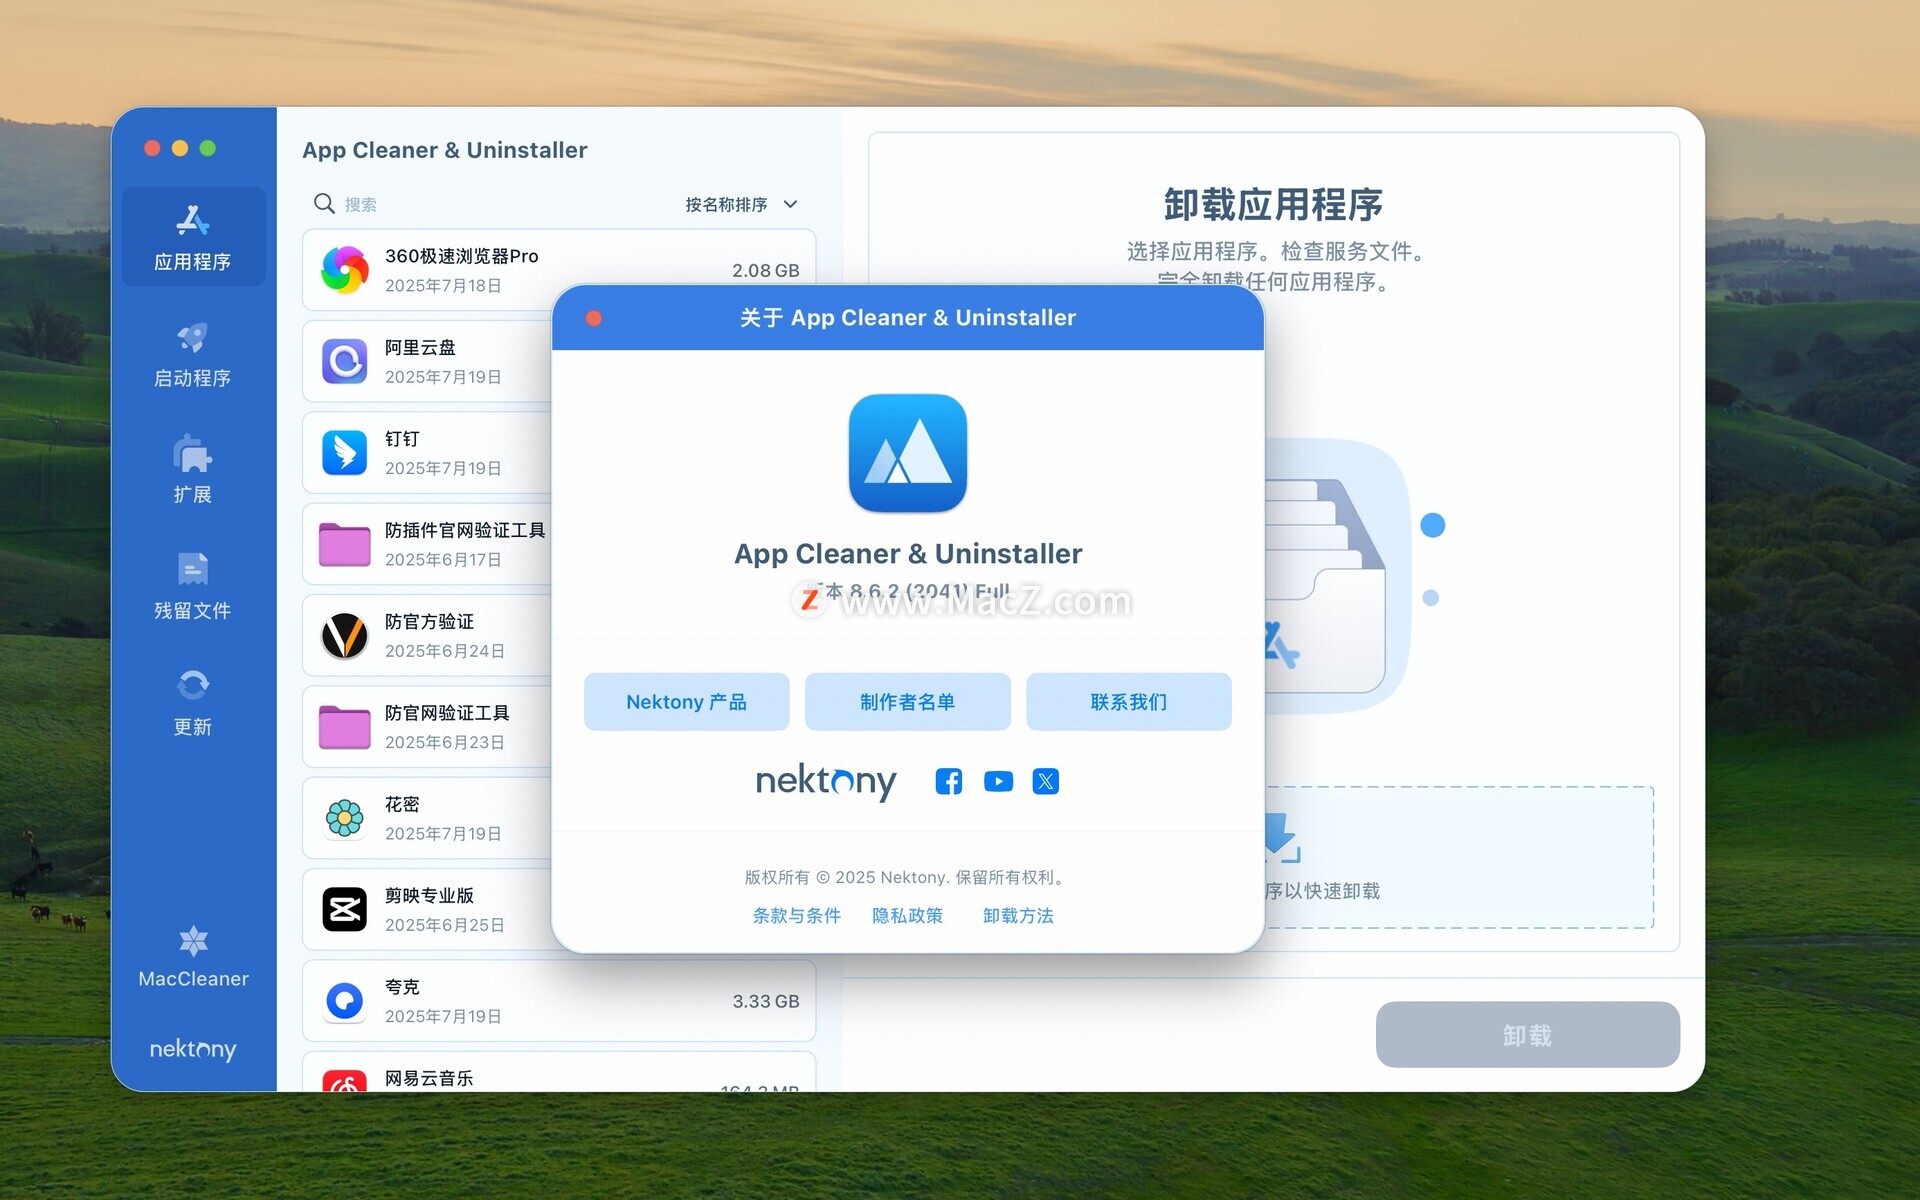Click the App Cleaner & Uninstaller window title

click(x=444, y=150)
